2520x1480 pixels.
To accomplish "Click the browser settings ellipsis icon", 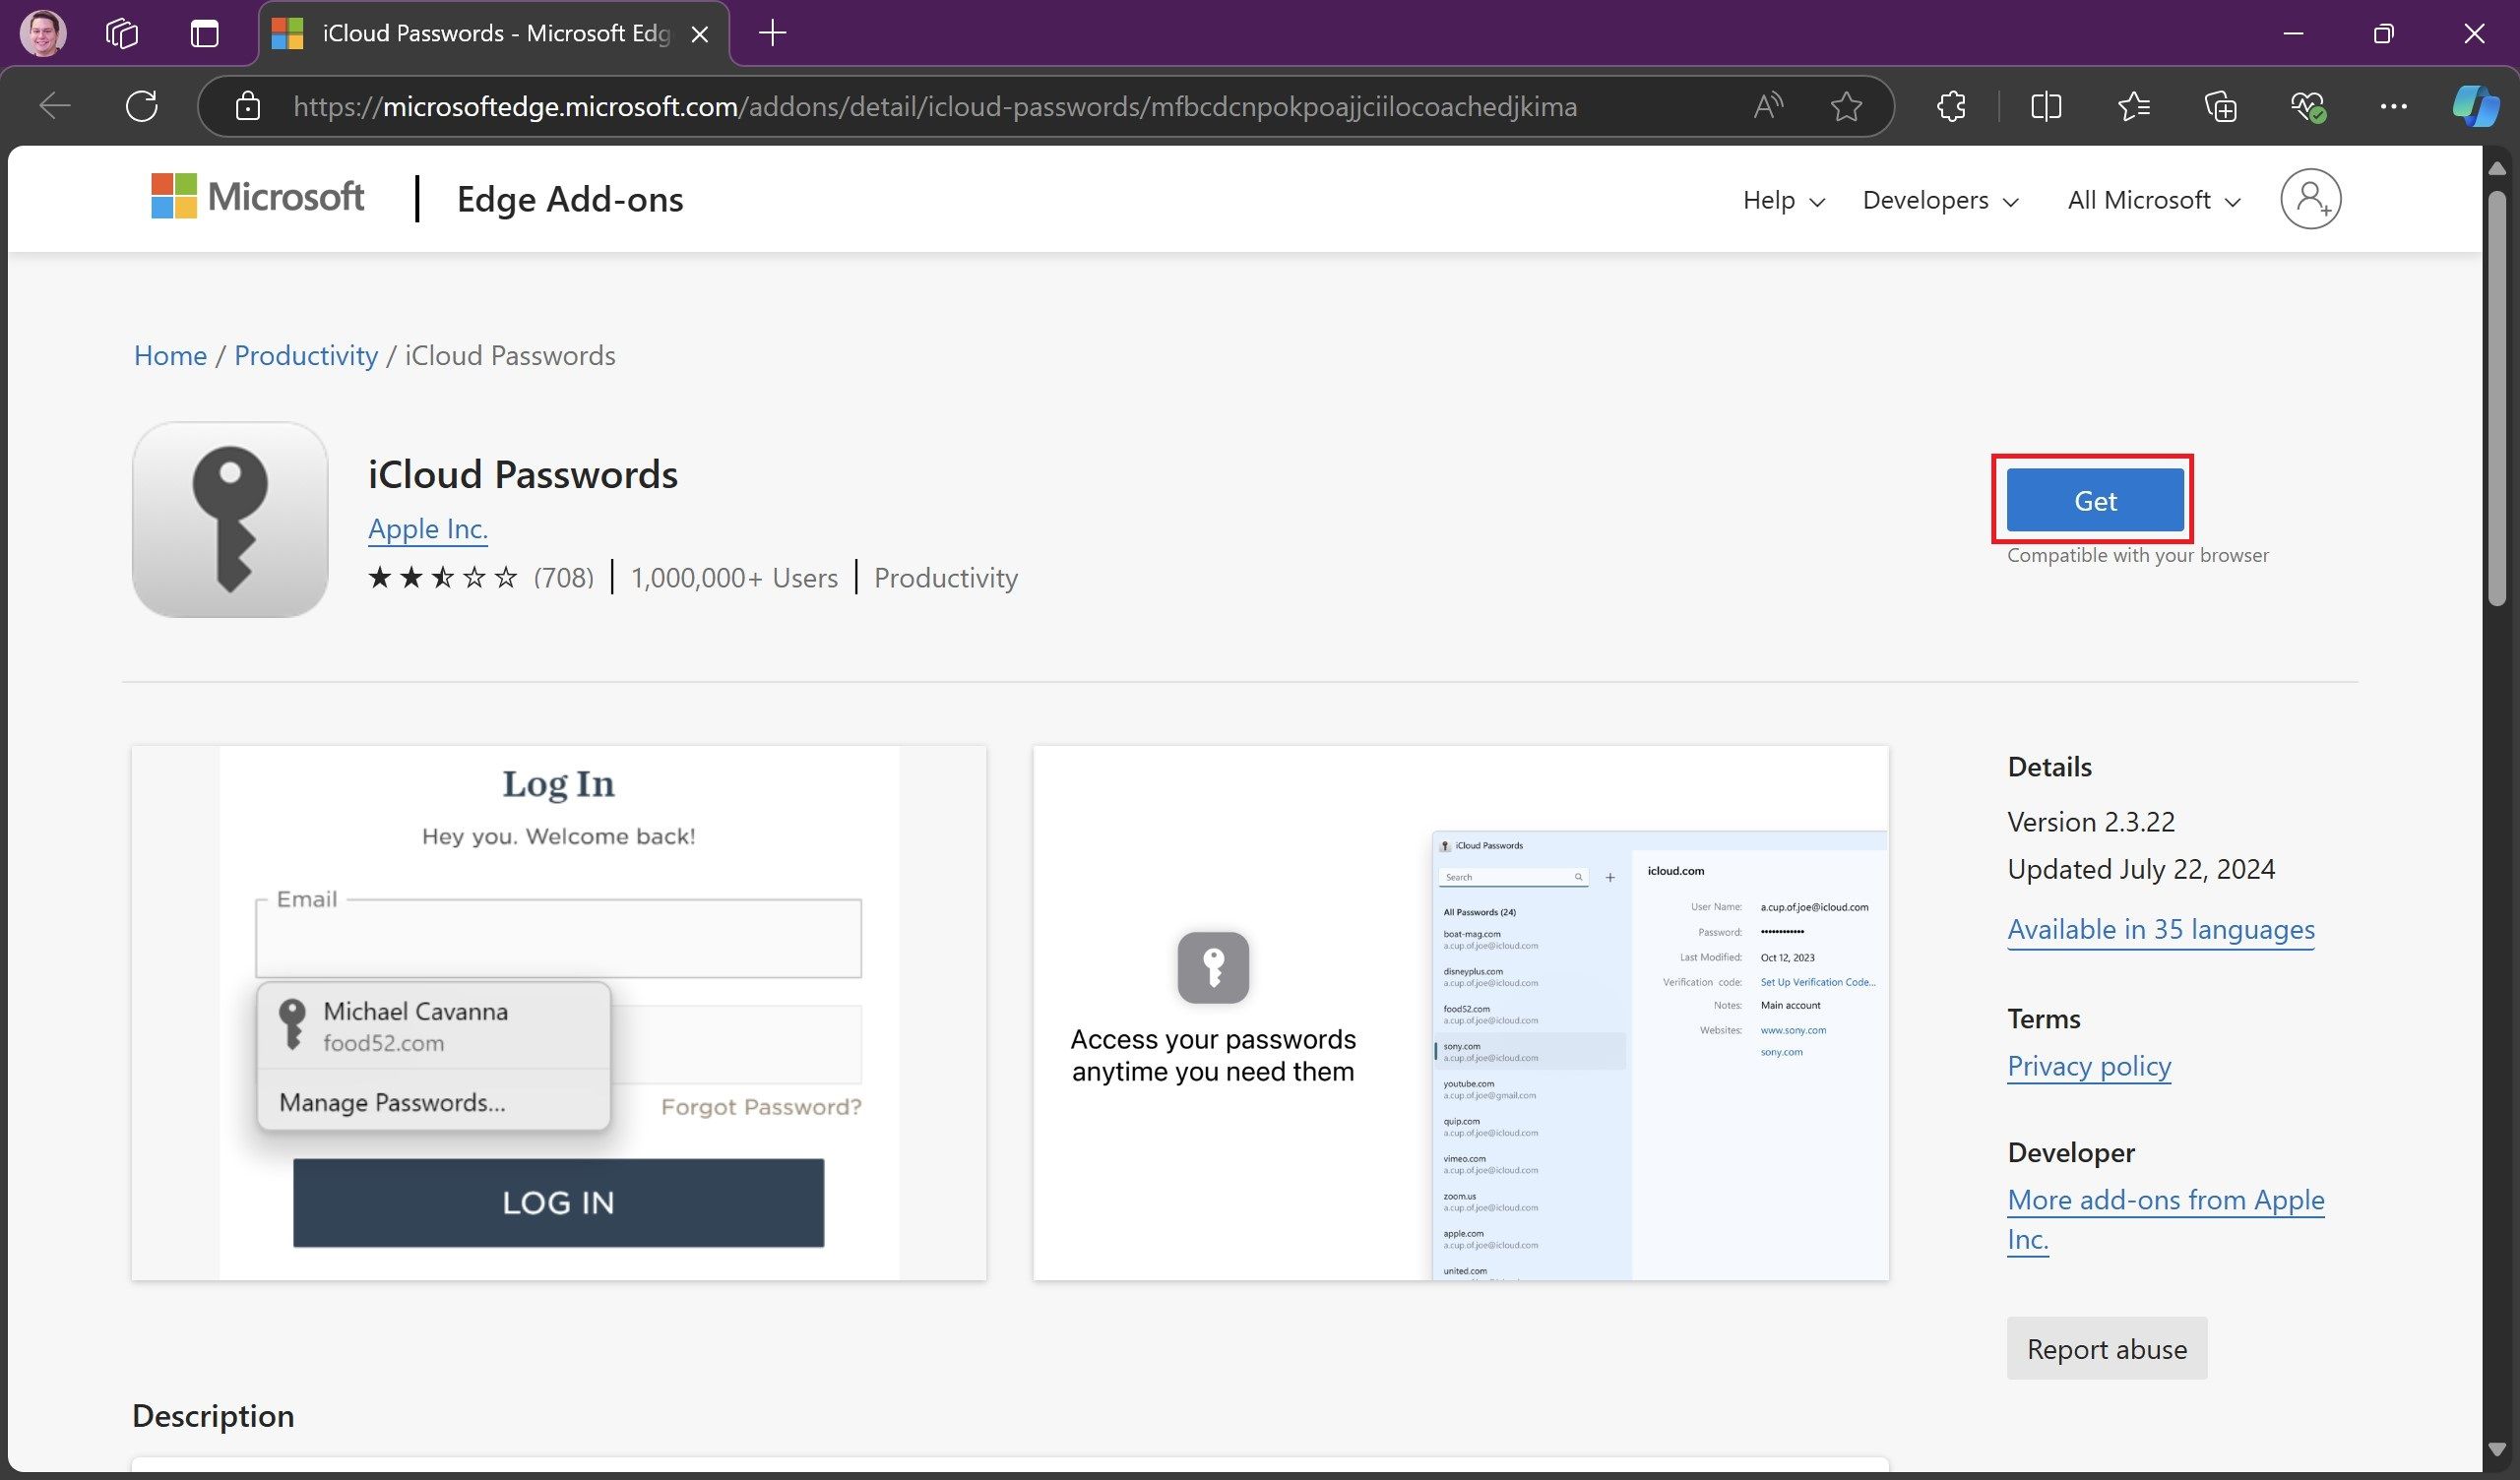I will click(x=2393, y=104).
